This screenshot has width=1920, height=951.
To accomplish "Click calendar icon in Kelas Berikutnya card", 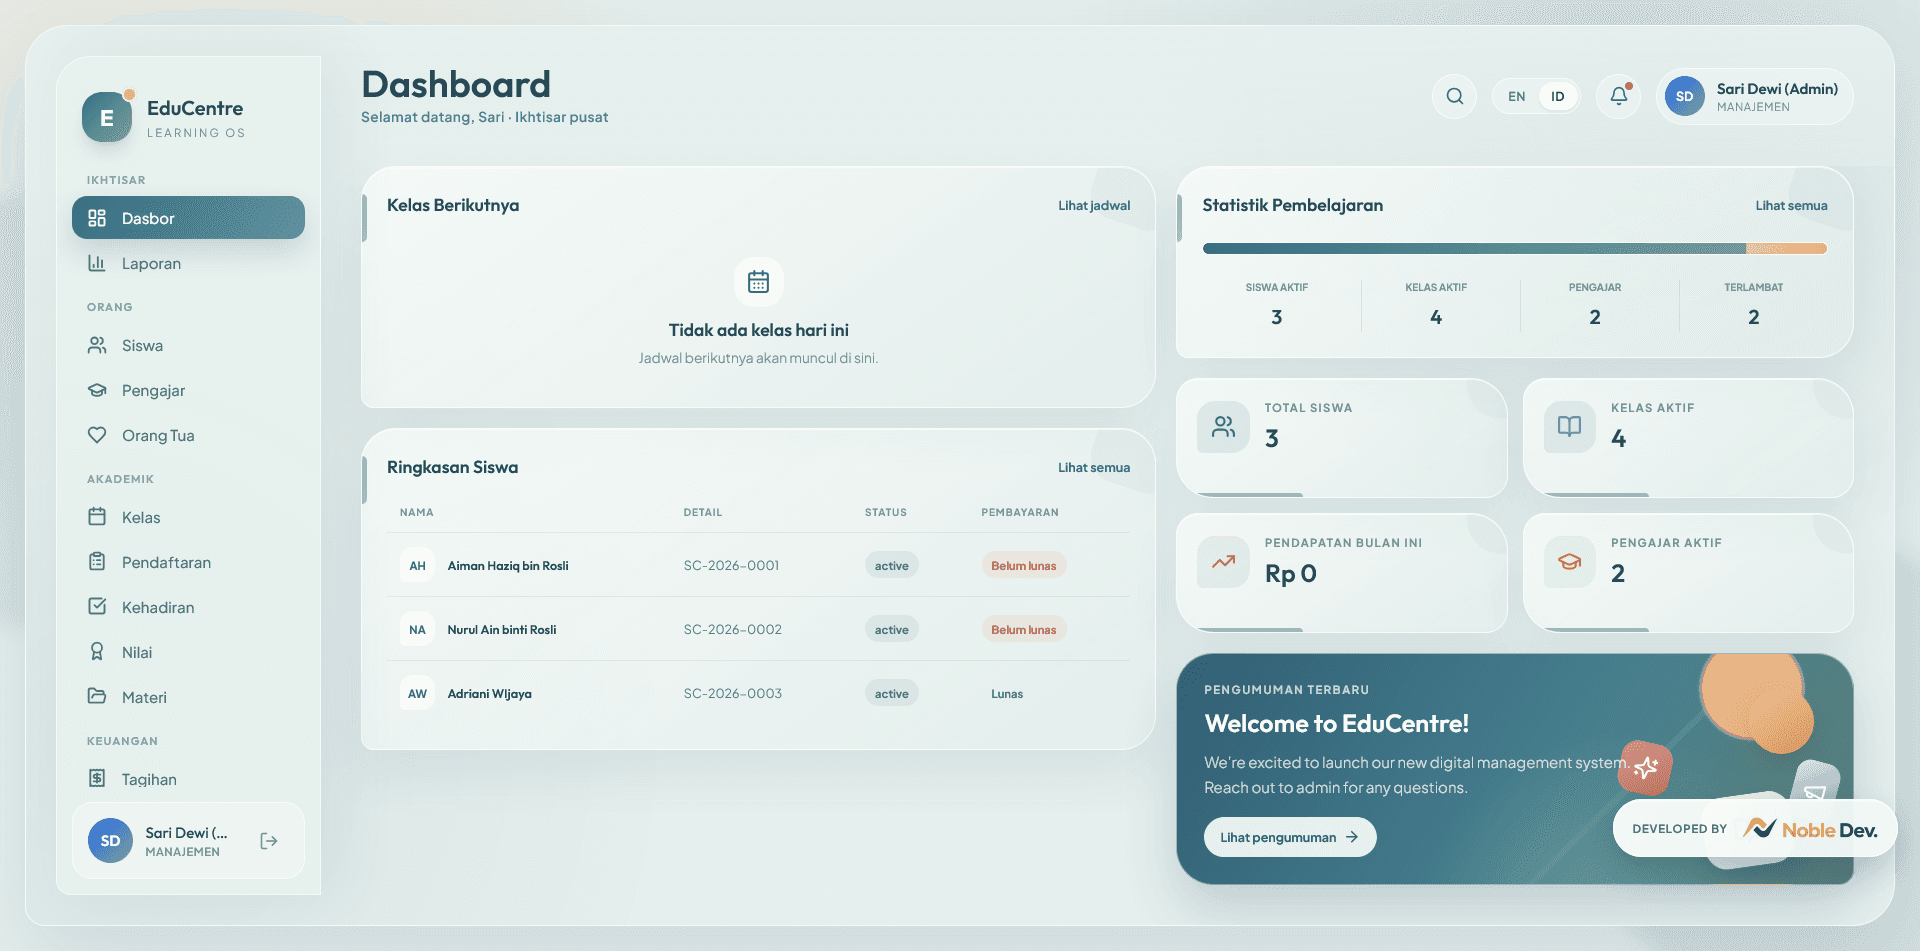I will coord(759,282).
